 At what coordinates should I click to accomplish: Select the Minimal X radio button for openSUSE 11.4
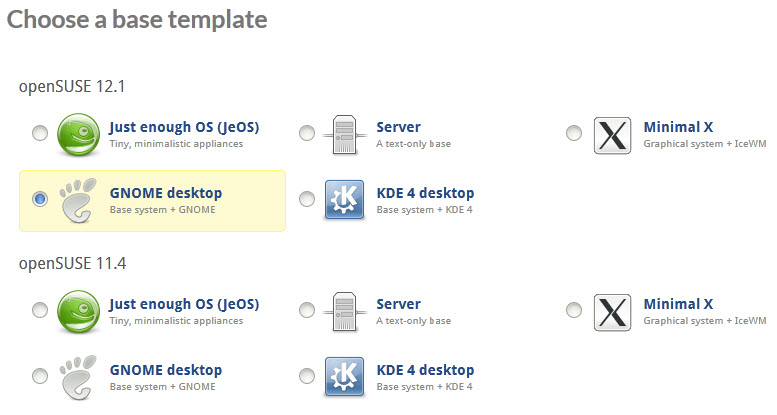pyautogui.click(x=574, y=310)
